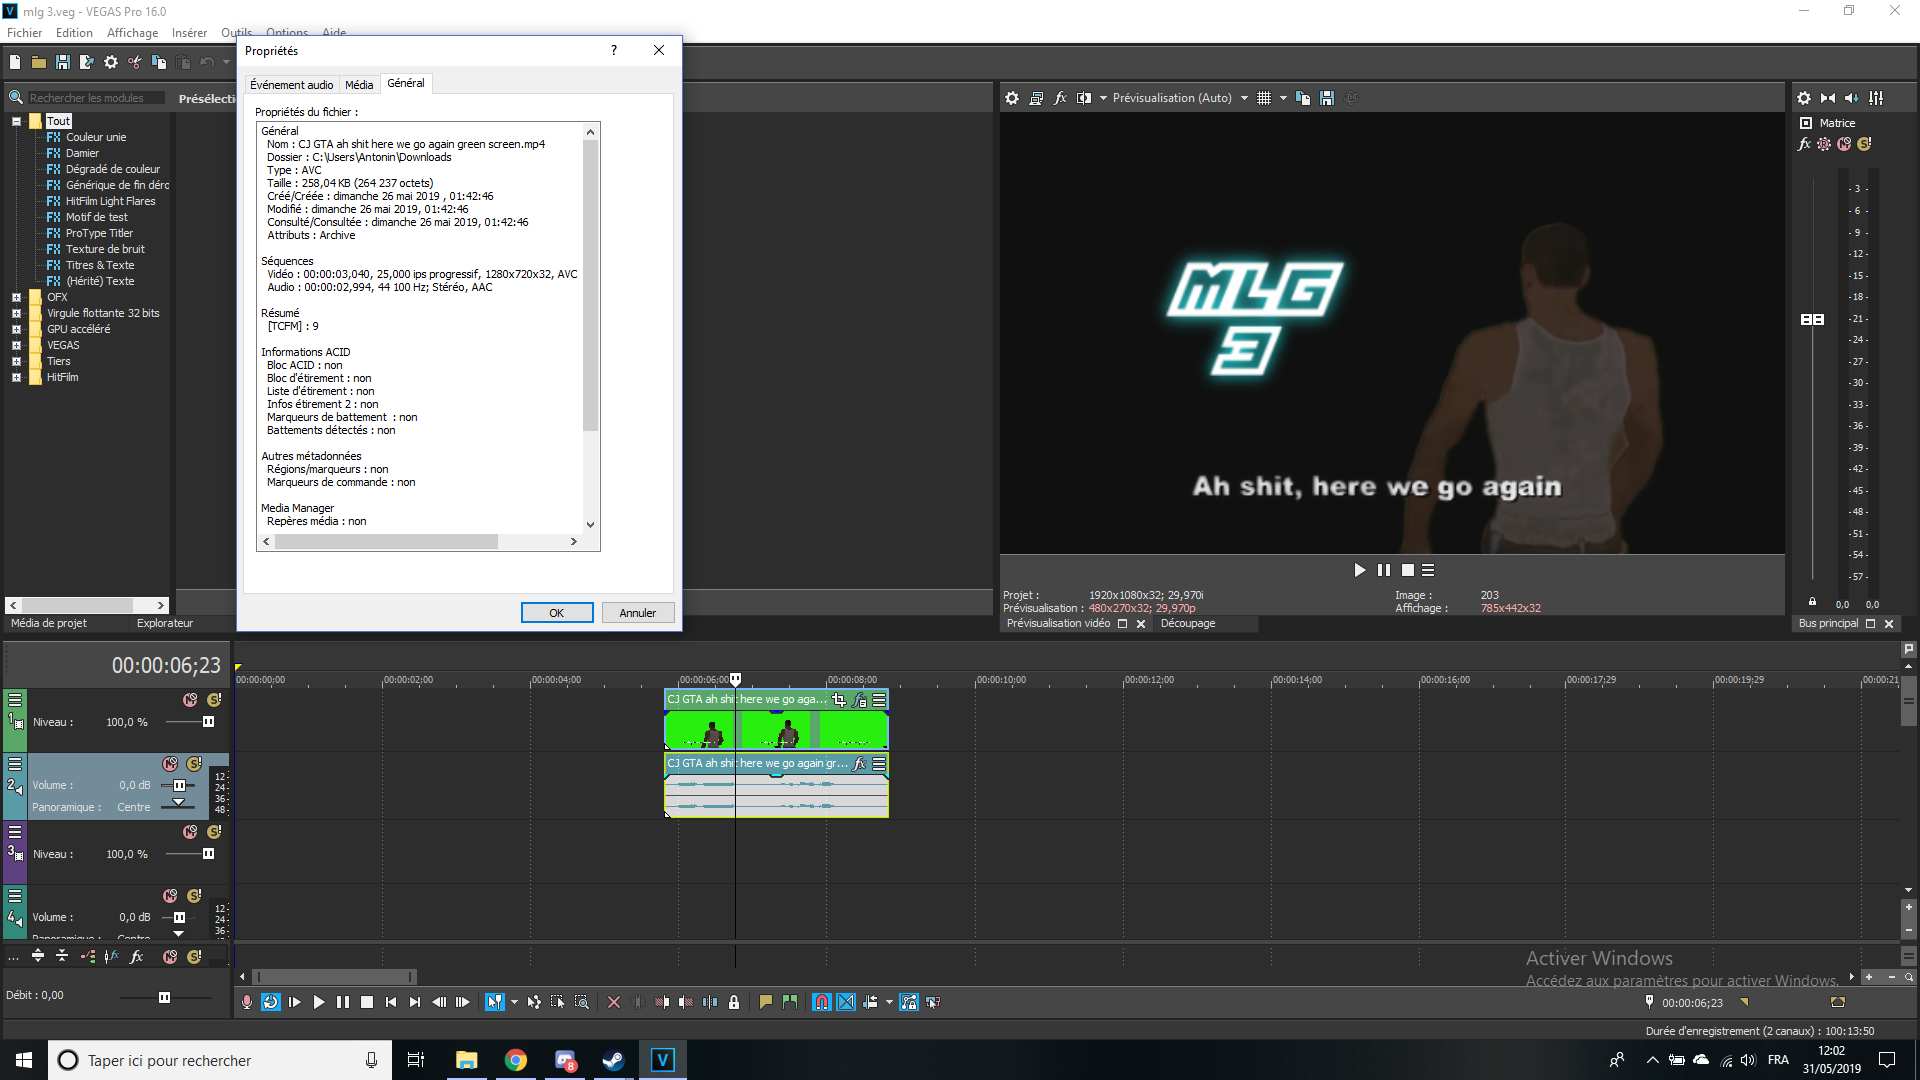Insert a marker with the yellow flag icon
Image resolution: width=1920 pixels, height=1080 pixels.
click(x=766, y=1002)
